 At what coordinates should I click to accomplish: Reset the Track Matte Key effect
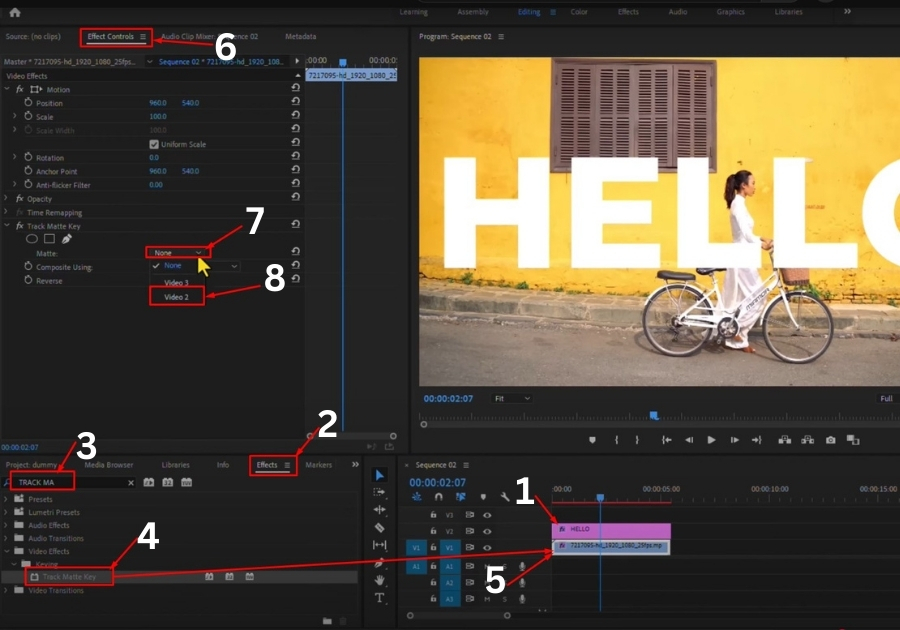296,224
